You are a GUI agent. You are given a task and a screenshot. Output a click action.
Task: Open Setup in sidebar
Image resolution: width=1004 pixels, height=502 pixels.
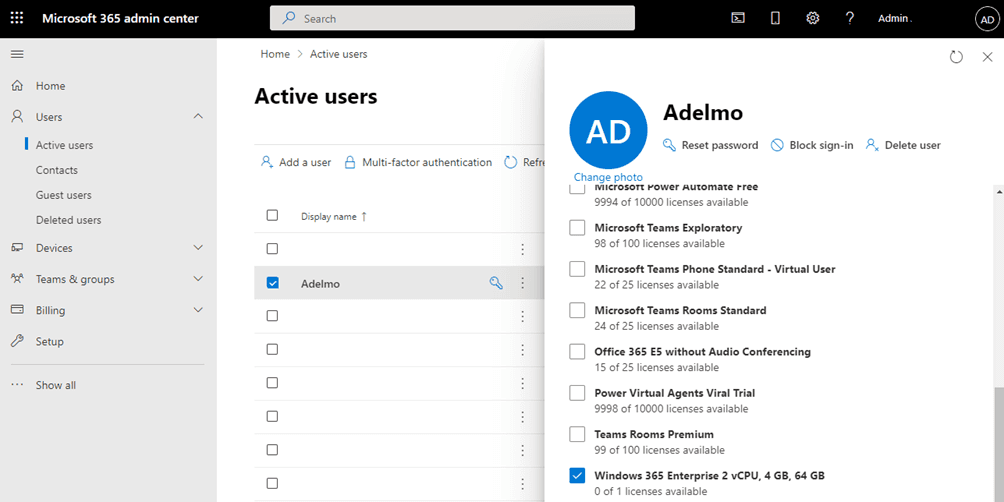49,341
